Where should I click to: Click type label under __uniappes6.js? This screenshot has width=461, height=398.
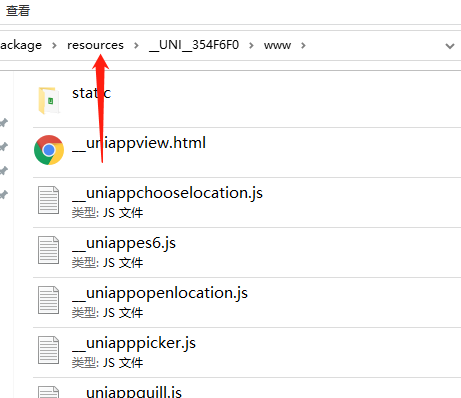click(107, 263)
